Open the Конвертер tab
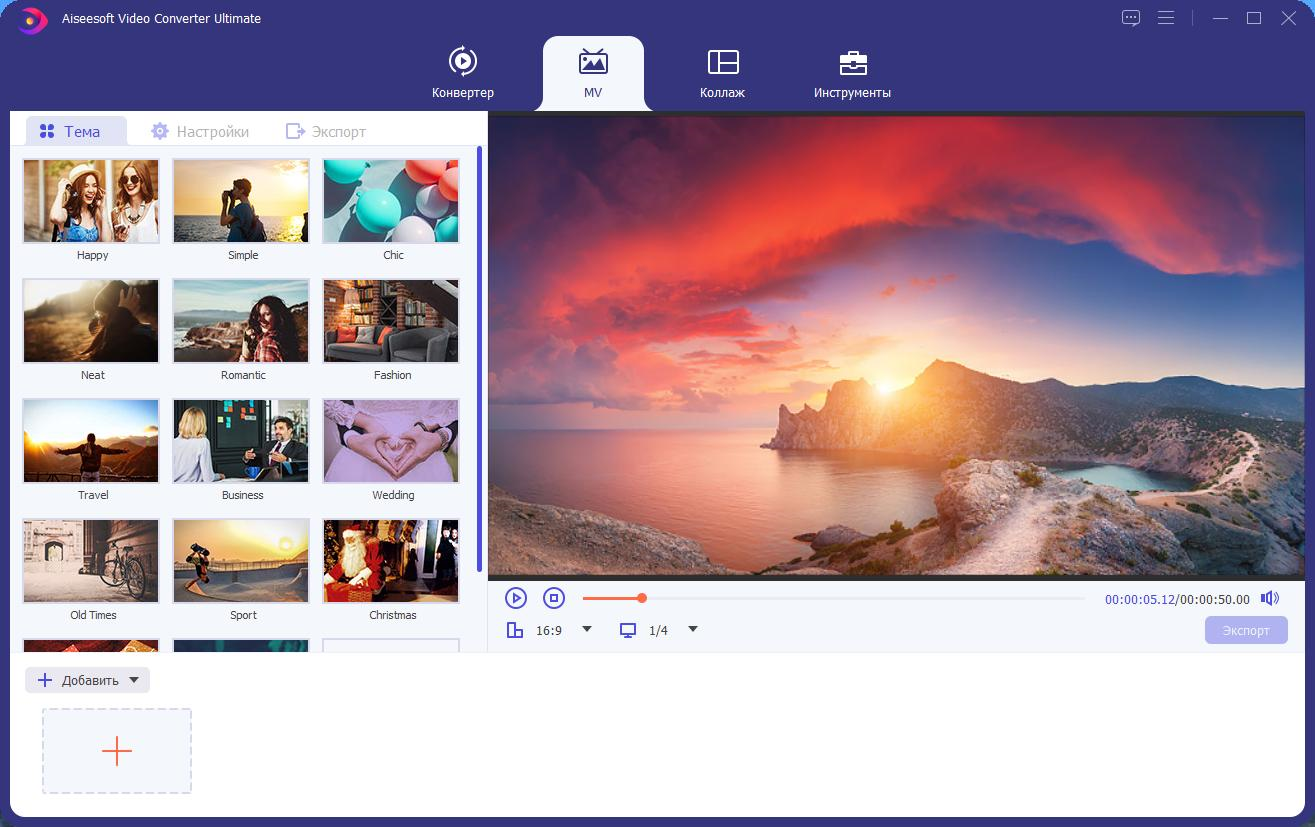This screenshot has height=827, width=1315. click(463, 73)
